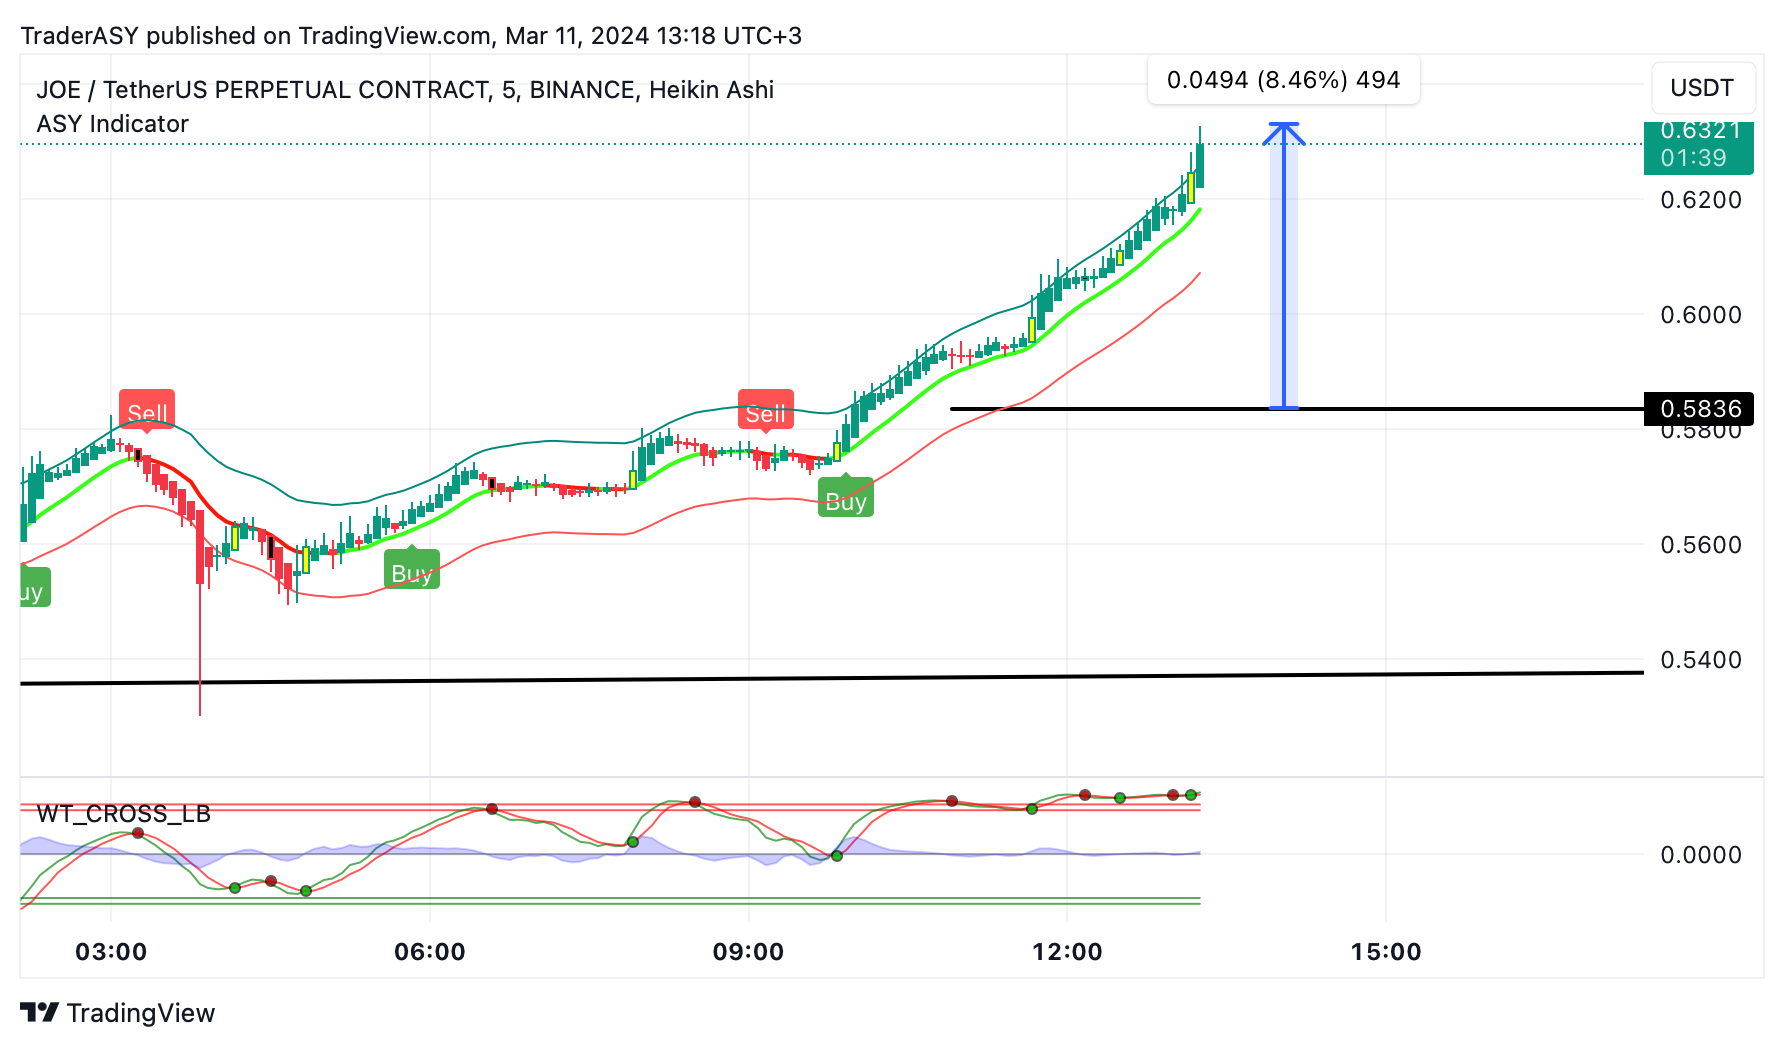Click the 09:00 time axis label
This screenshot has height=1048, width=1784.
click(748, 952)
